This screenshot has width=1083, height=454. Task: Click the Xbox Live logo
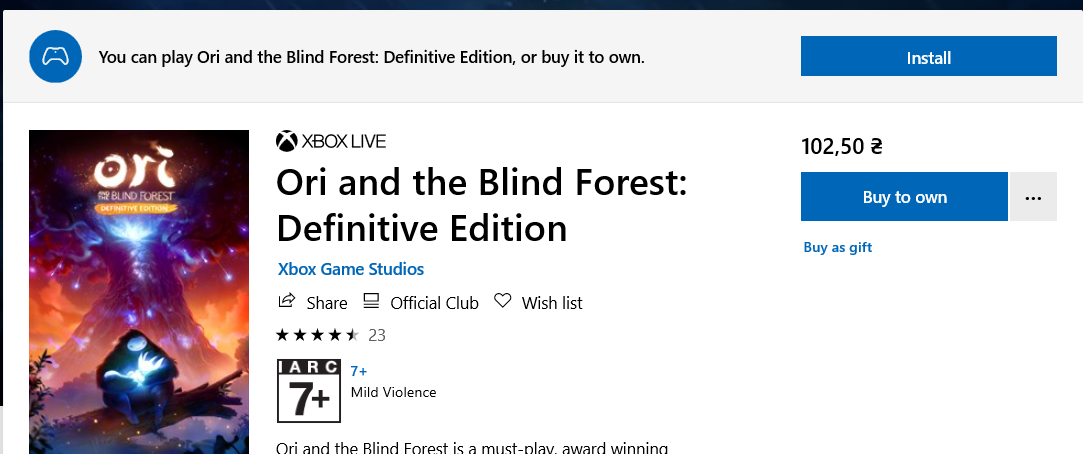331,141
